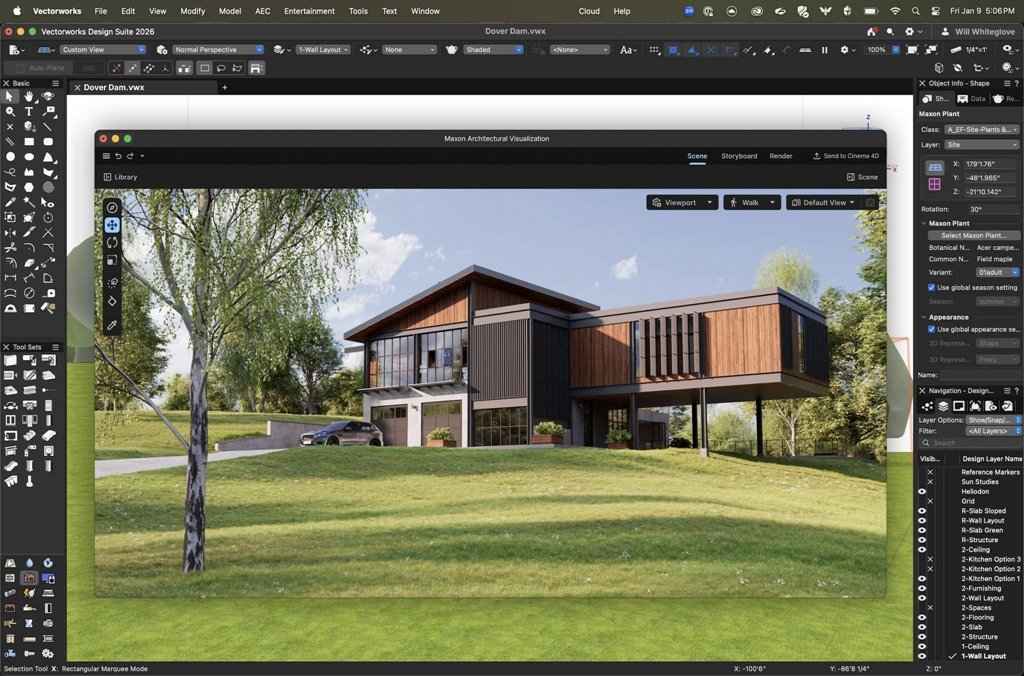Select the eyedropper tool in Maxon window

tap(112, 325)
